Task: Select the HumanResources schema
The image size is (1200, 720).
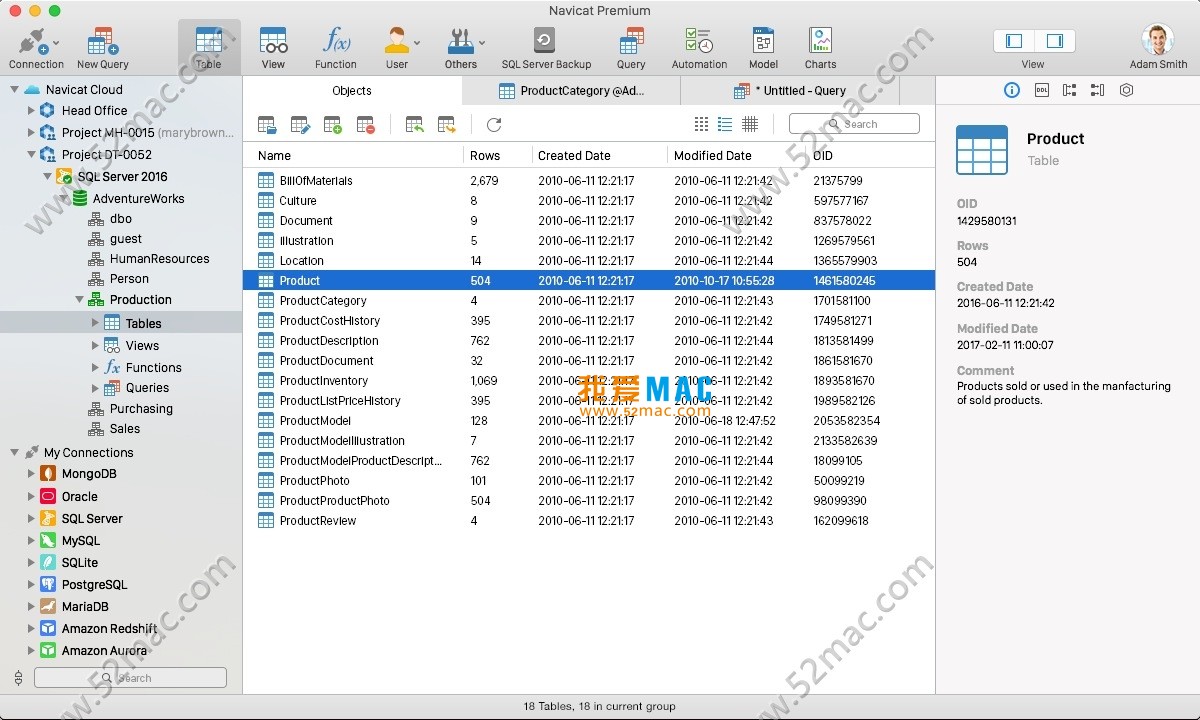Action: click(x=159, y=259)
